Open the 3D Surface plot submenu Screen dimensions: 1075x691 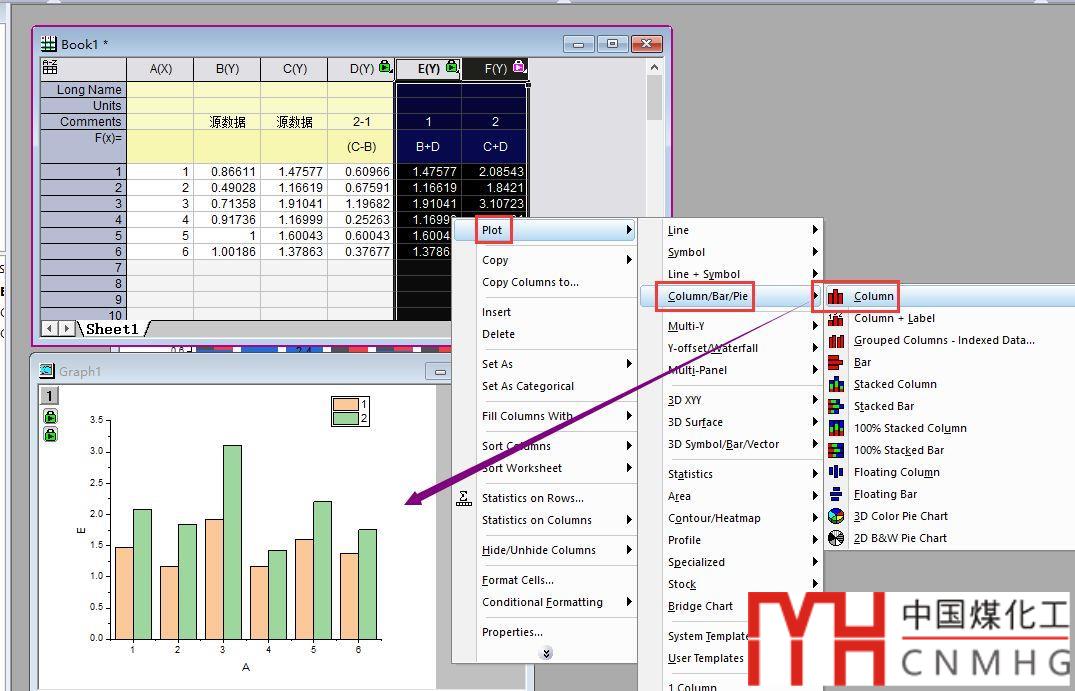point(731,422)
